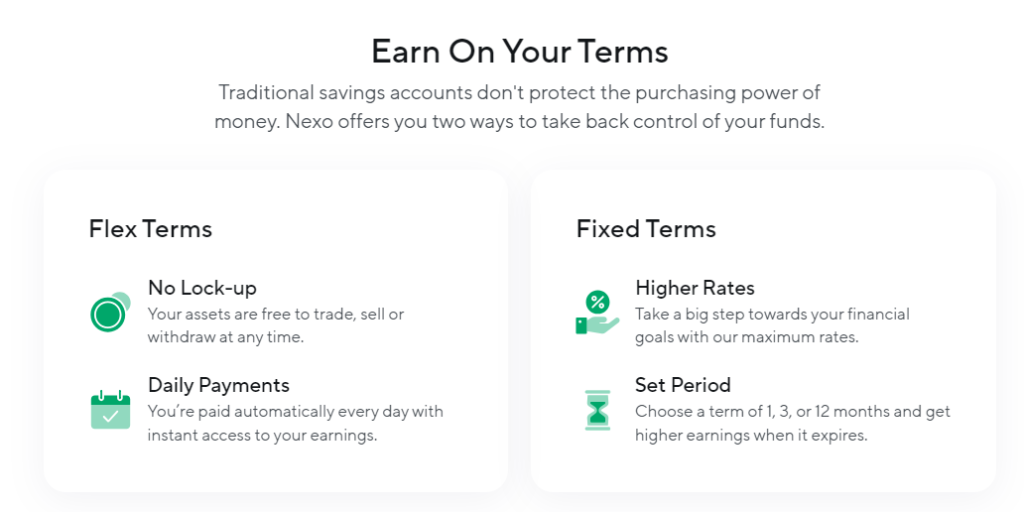
Task: Click "instant access to your earnings" text line
Action: pyautogui.click(x=262, y=435)
